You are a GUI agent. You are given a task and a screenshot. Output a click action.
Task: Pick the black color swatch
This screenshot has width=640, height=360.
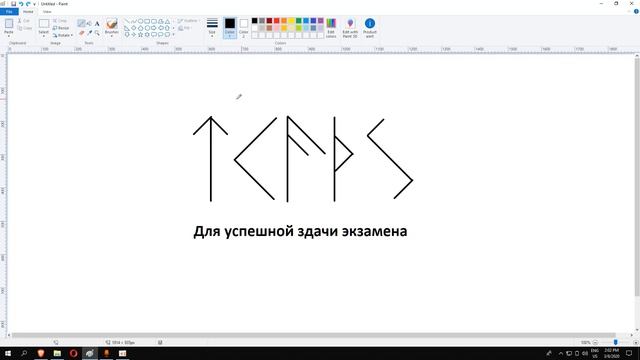coord(254,21)
